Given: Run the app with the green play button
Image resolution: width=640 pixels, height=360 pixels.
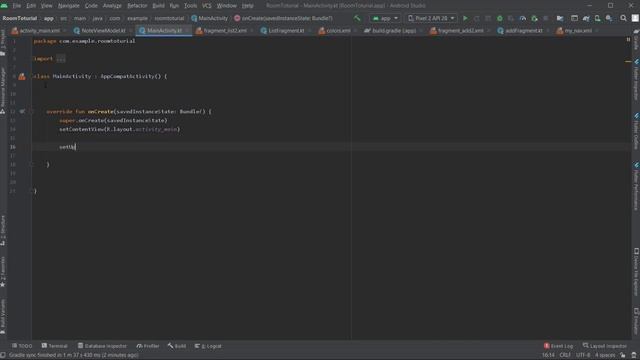Looking at the screenshot, I should click(x=465, y=18).
